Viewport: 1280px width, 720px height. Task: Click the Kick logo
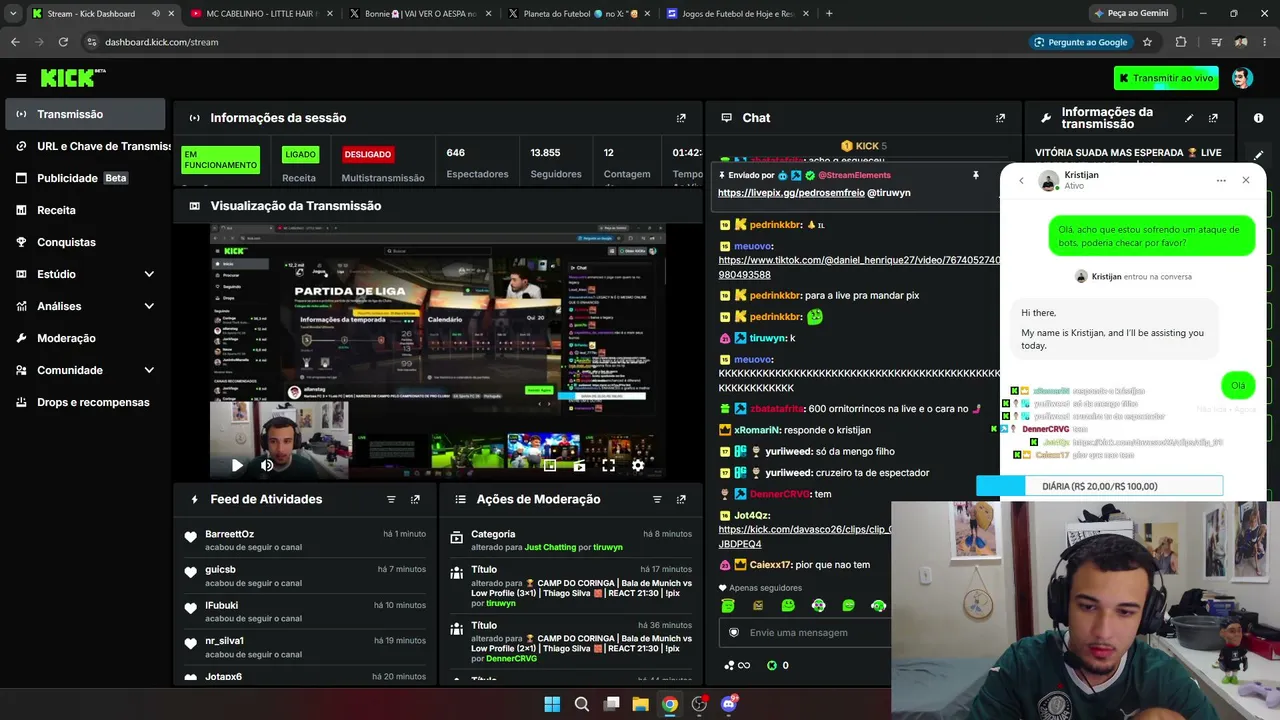73,78
